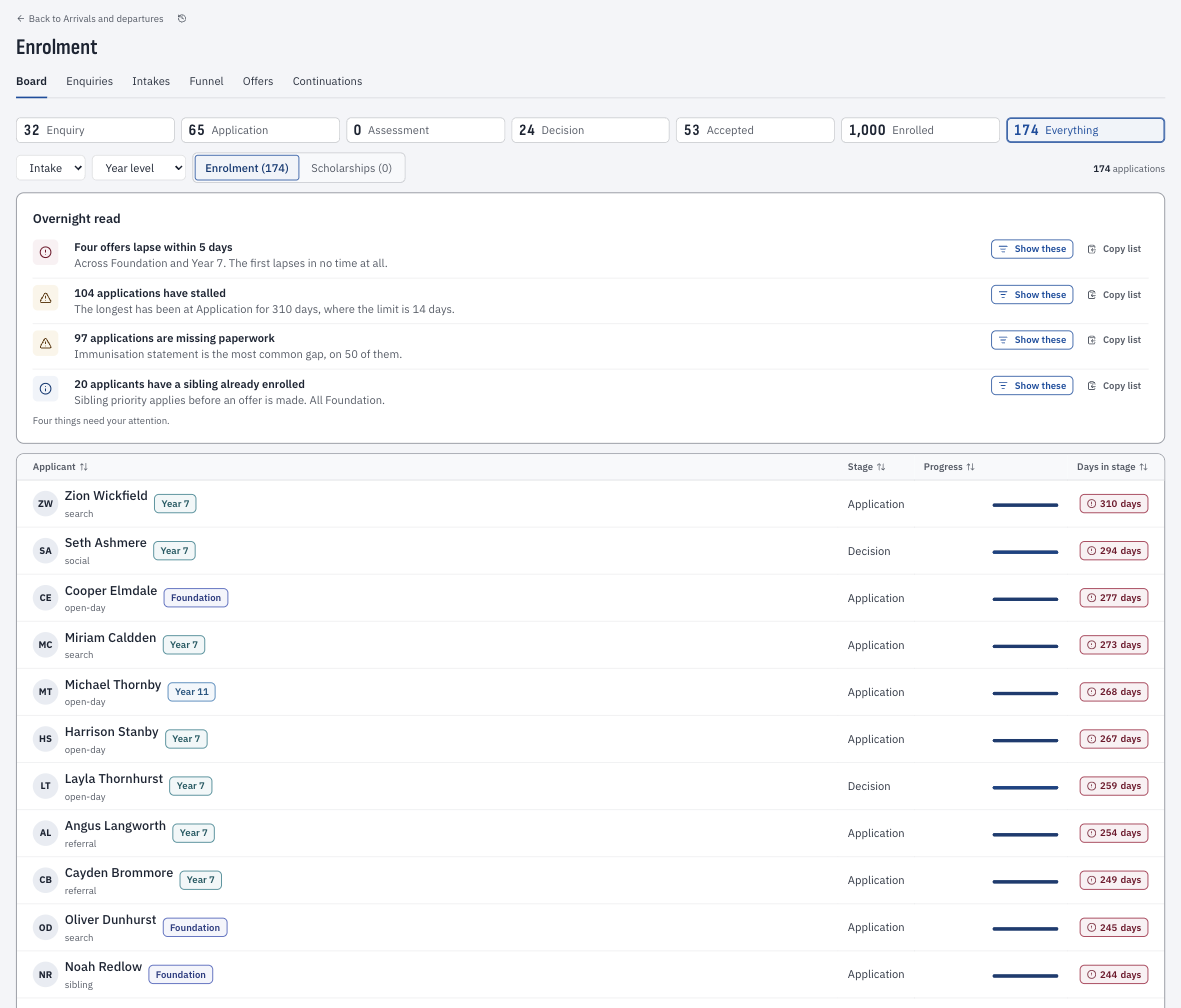The width and height of the screenshot is (1181, 1008).
Task: Show these for missing paperwork
Action: [1032, 341]
